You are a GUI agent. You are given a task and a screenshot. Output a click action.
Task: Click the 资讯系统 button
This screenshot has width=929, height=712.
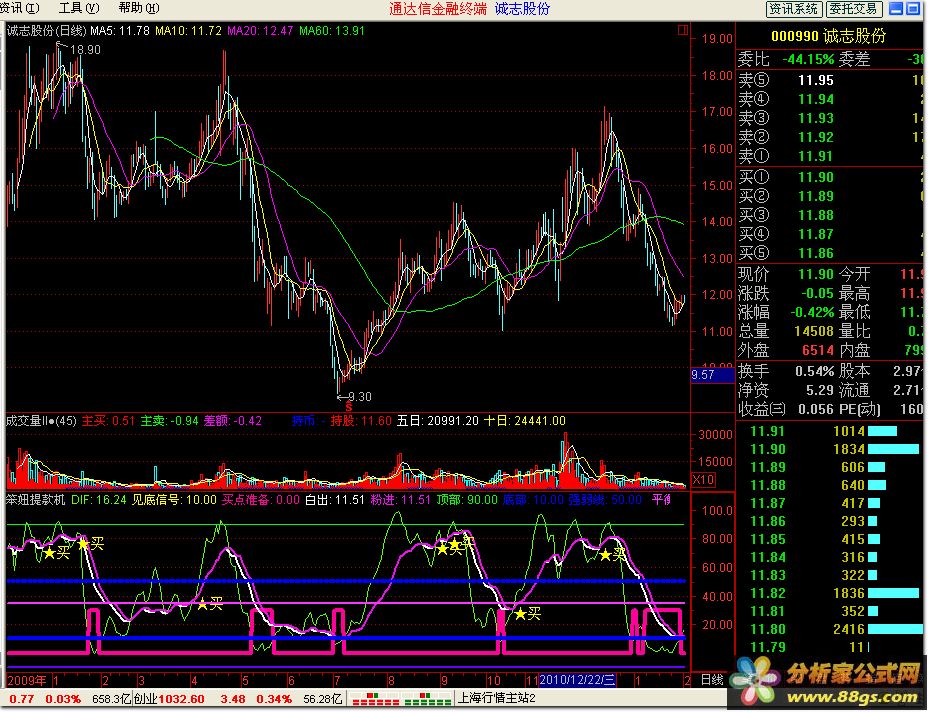tap(793, 9)
